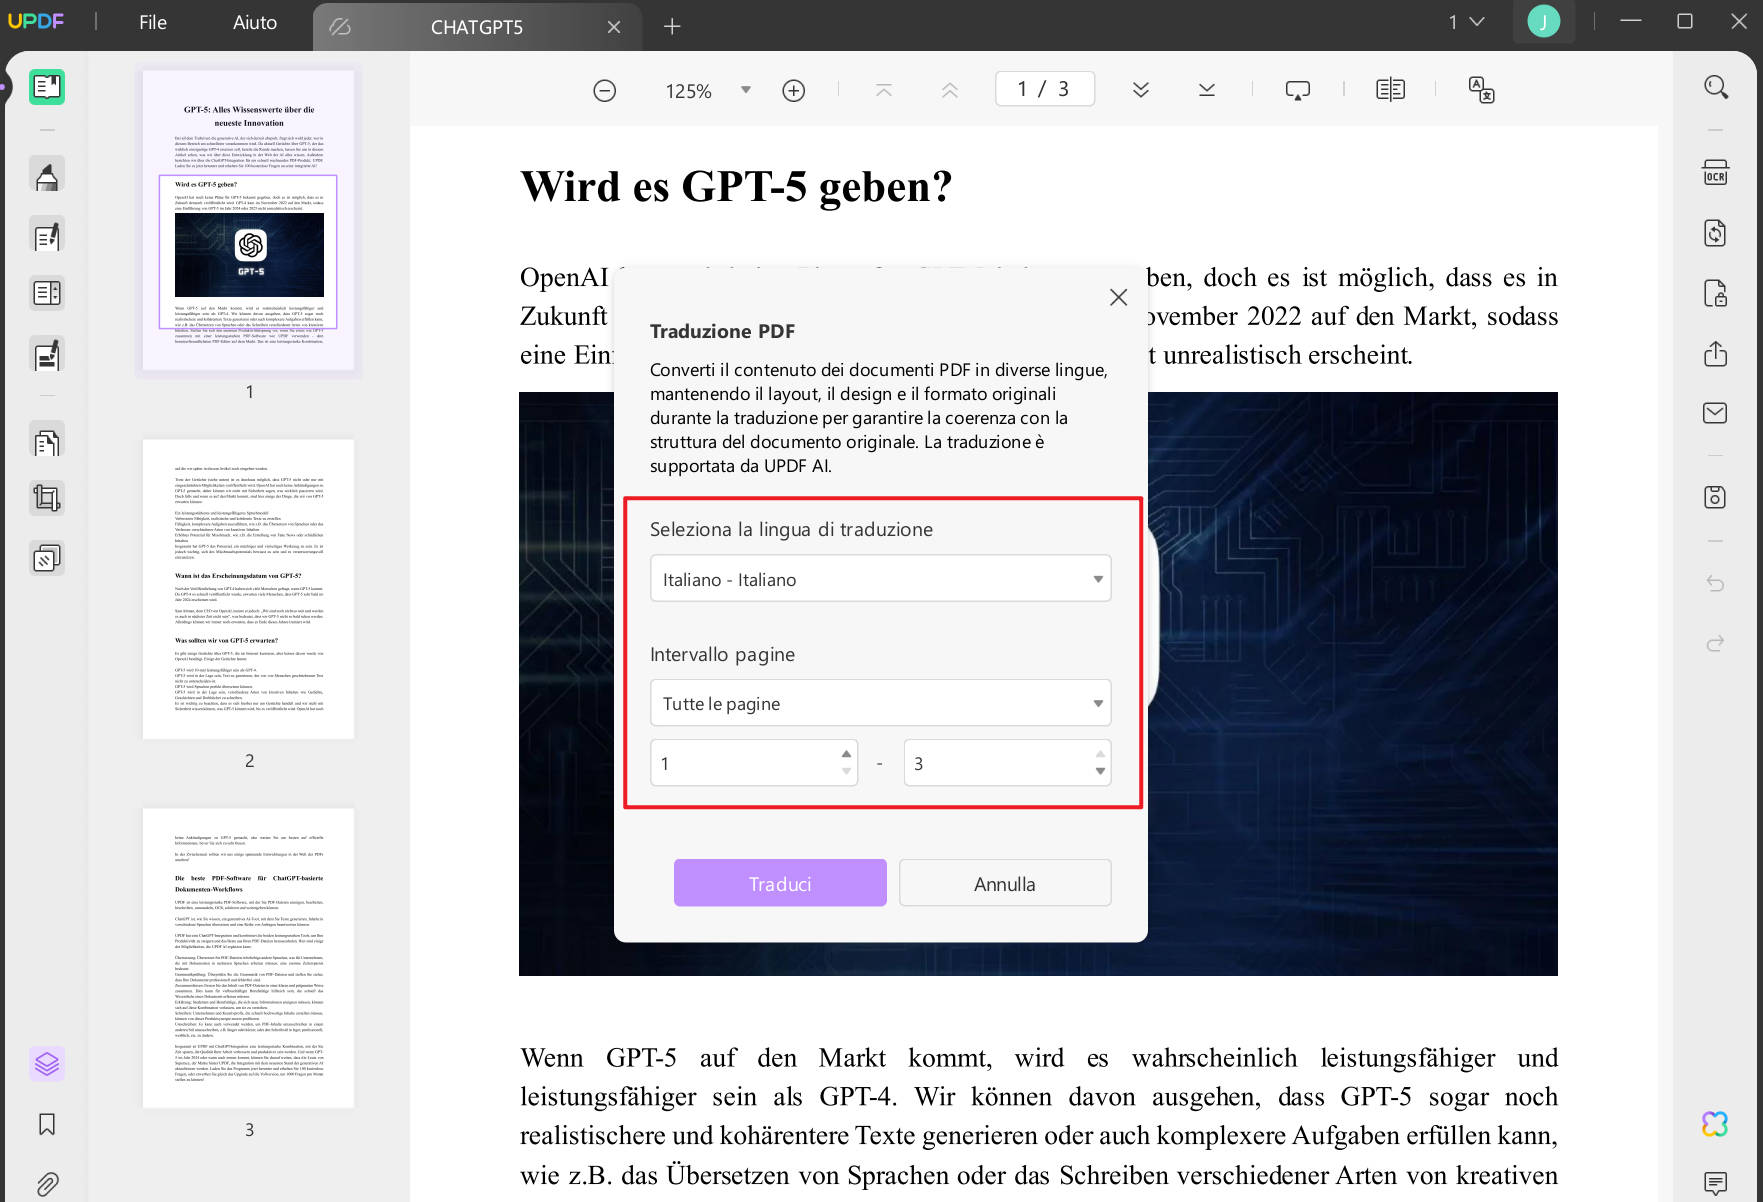The height and width of the screenshot is (1202, 1763).
Task: Add a new tab with plus
Action: point(672,27)
